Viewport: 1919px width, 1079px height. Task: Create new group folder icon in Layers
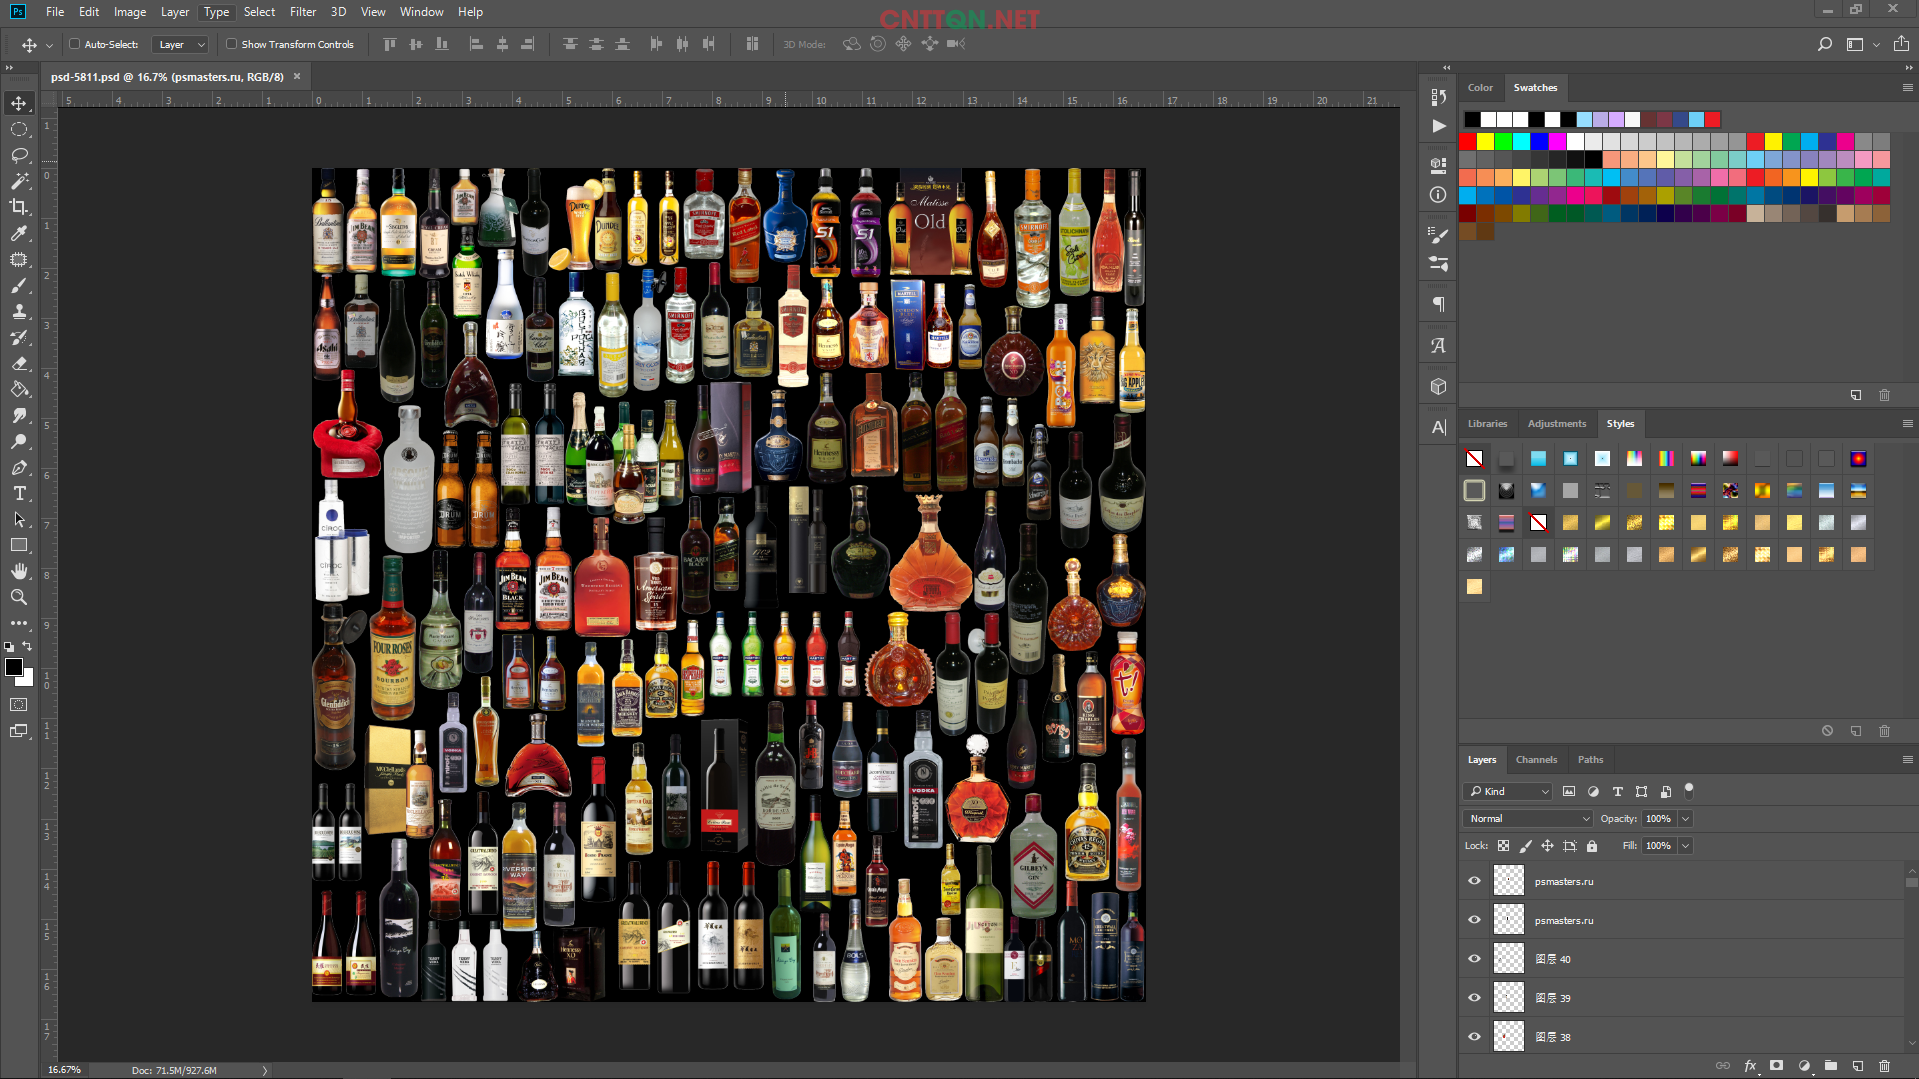pyautogui.click(x=1831, y=1066)
